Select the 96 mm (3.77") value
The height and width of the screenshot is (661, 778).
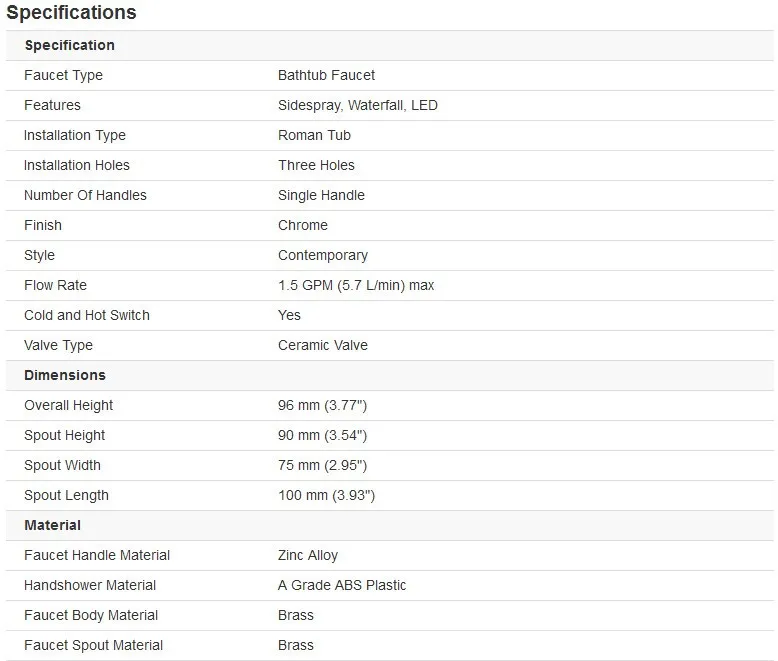tap(323, 405)
